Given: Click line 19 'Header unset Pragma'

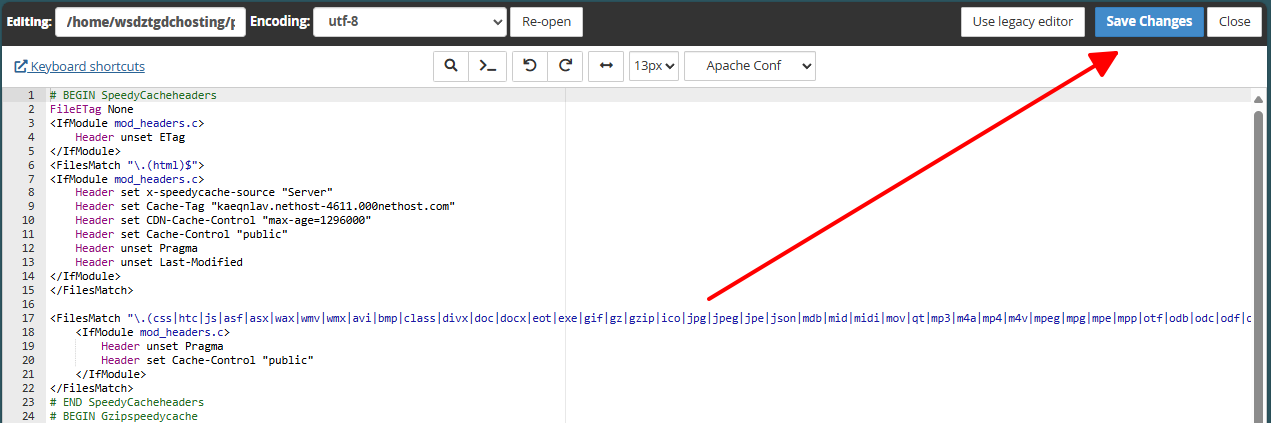Looking at the screenshot, I should coord(162,346).
